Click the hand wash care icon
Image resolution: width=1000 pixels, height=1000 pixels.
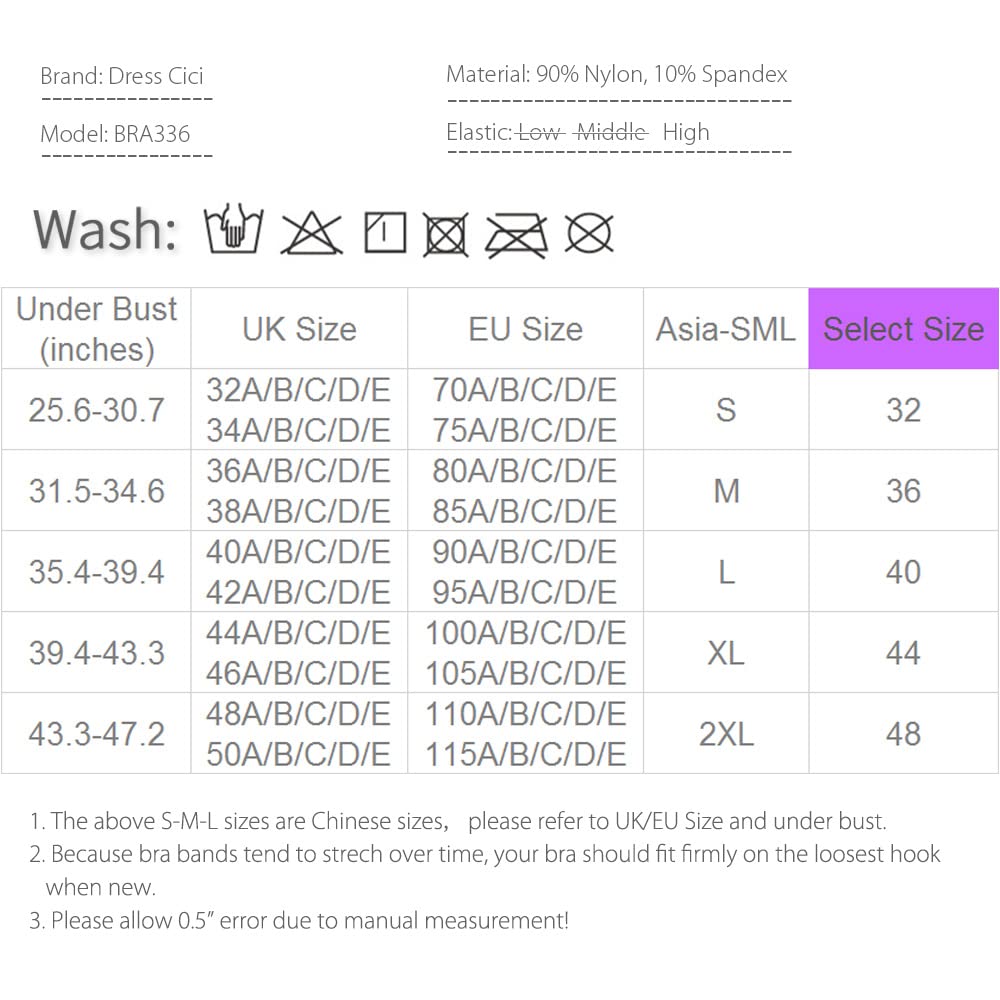(x=233, y=231)
